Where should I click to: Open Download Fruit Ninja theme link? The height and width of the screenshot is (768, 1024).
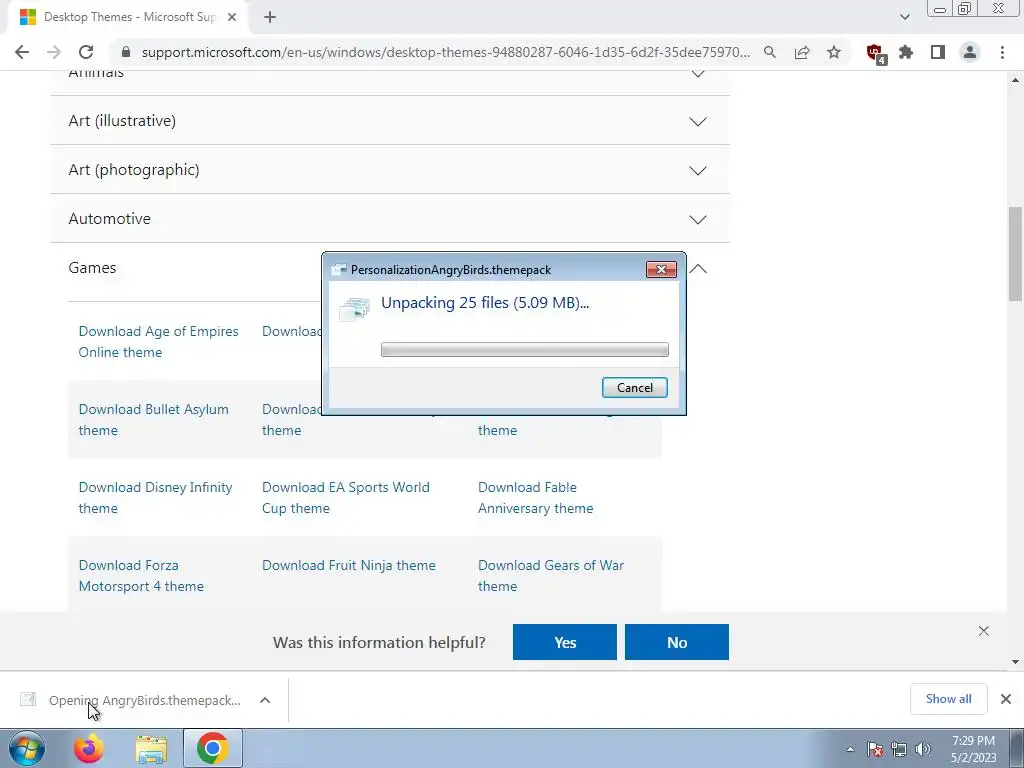point(349,566)
